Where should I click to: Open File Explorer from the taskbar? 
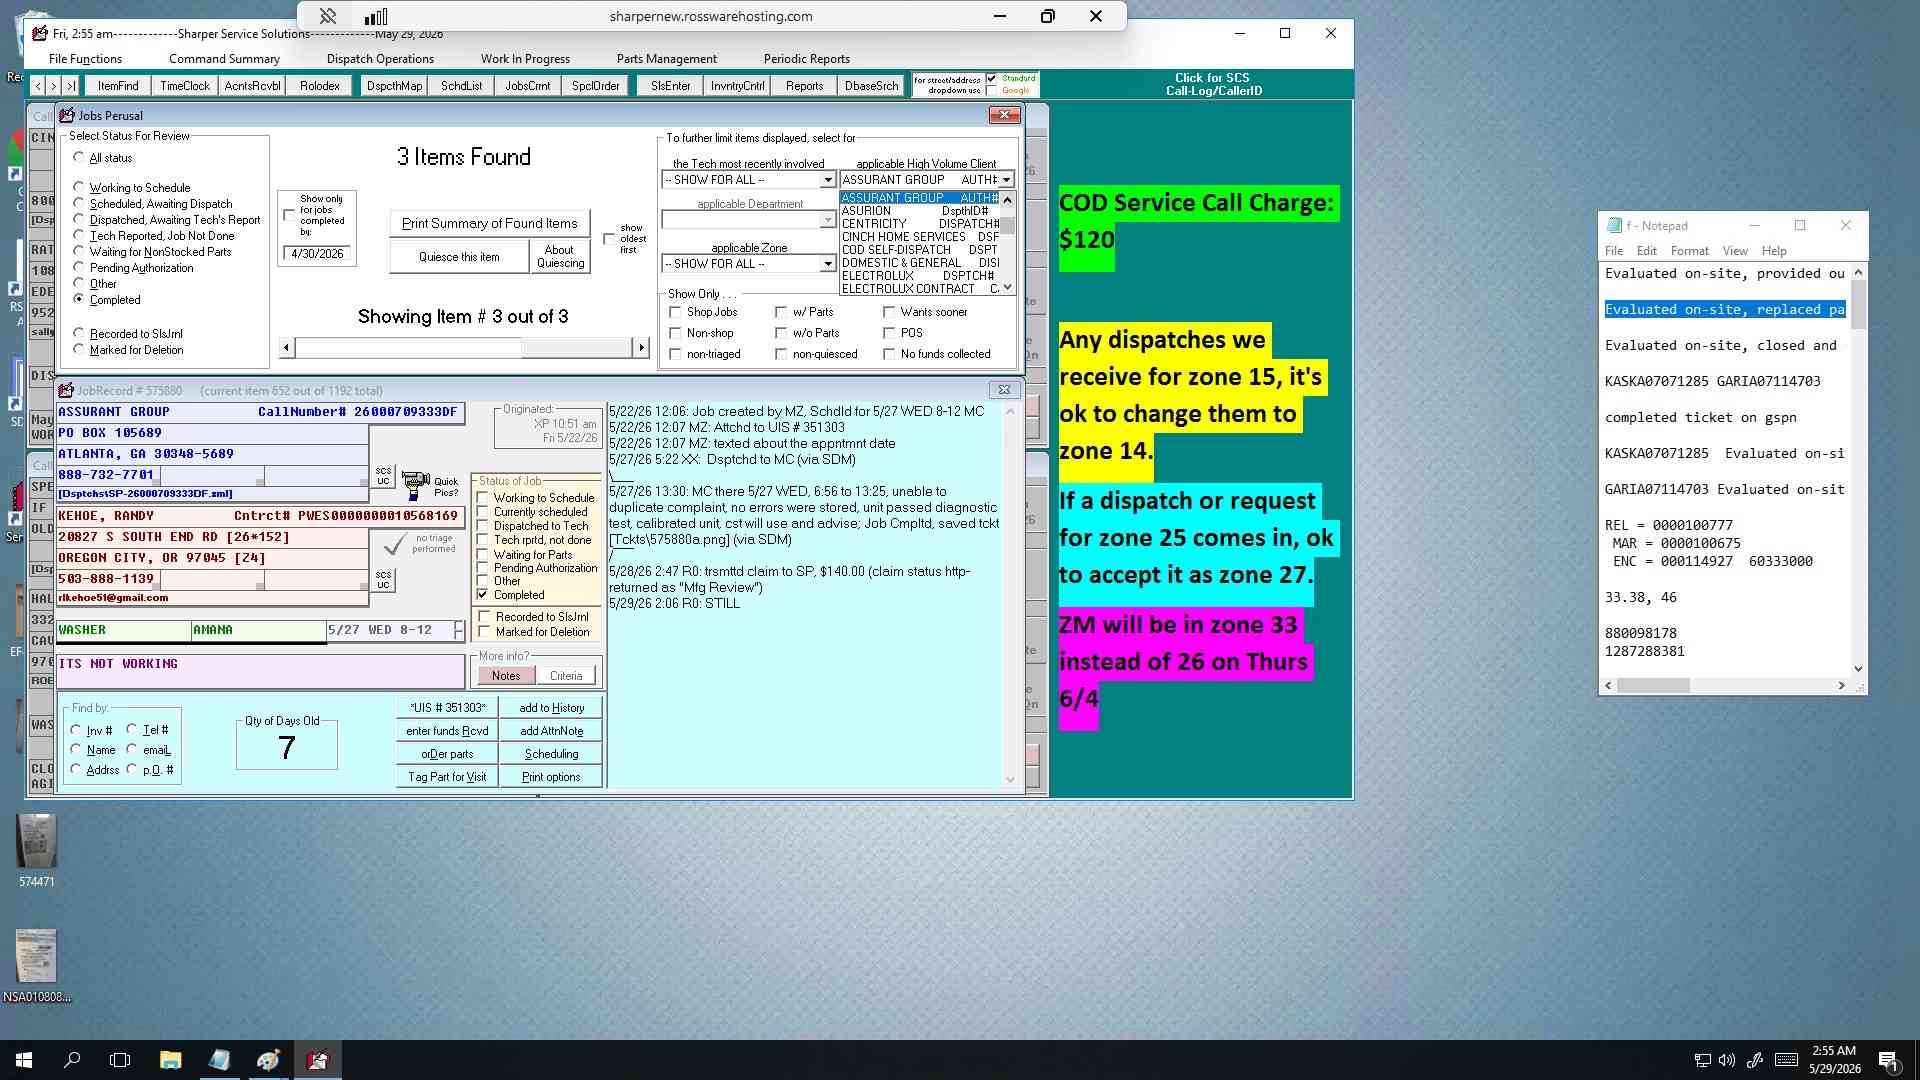coord(170,1060)
